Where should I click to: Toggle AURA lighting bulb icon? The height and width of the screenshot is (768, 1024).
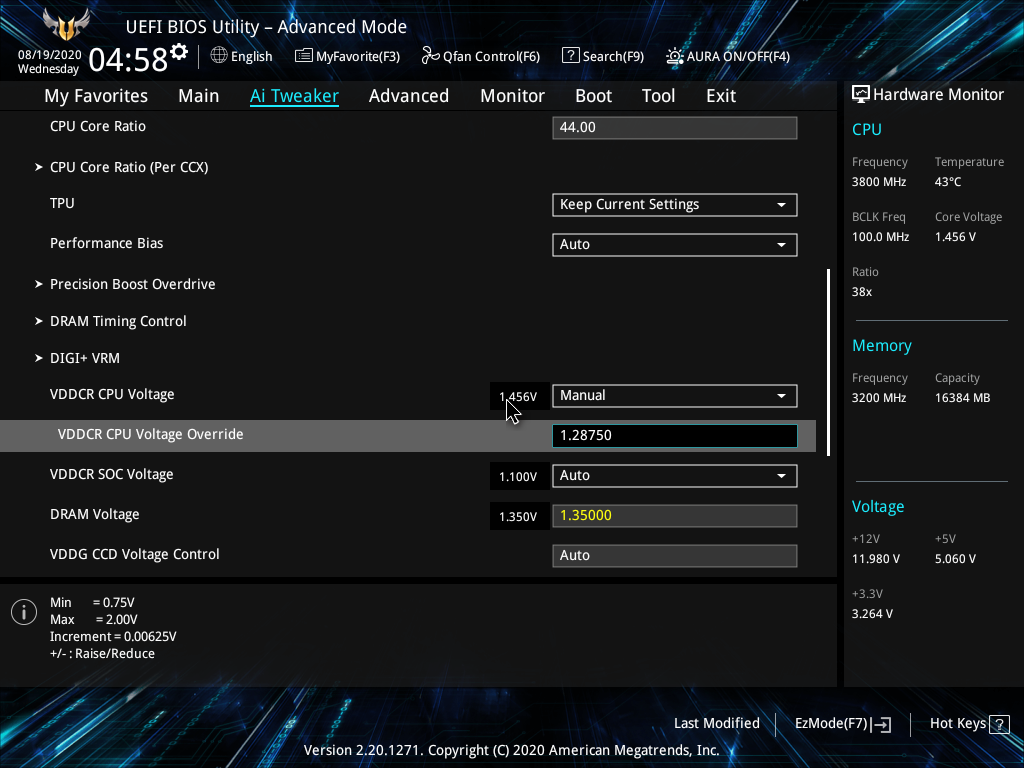click(675, 56)
